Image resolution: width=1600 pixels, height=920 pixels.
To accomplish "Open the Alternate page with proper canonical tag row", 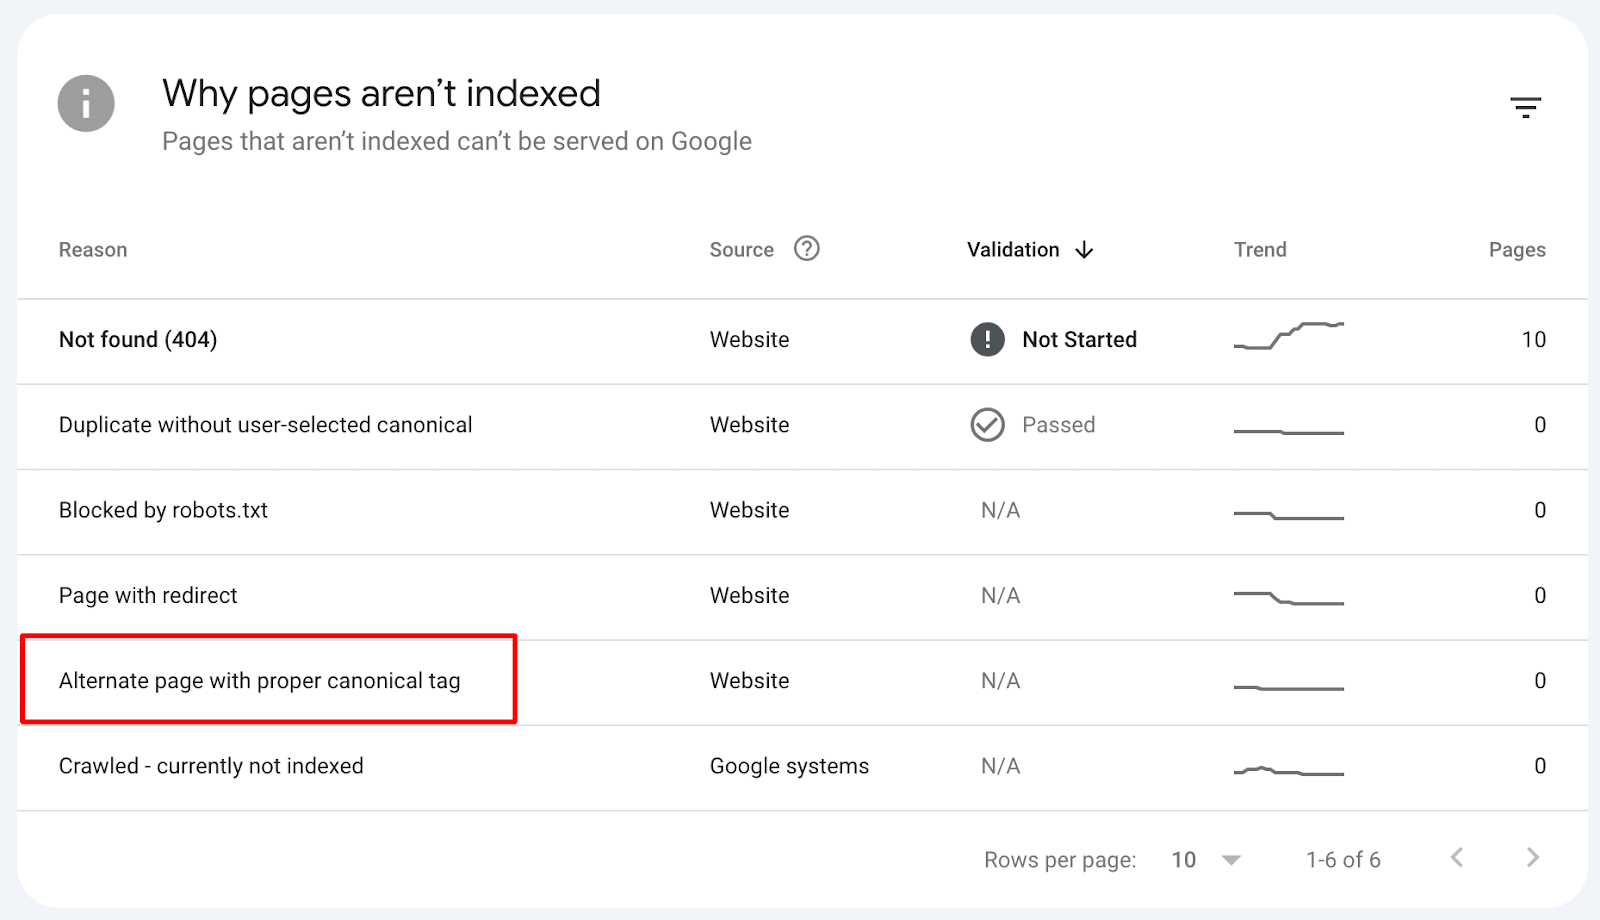I will 259,680.
